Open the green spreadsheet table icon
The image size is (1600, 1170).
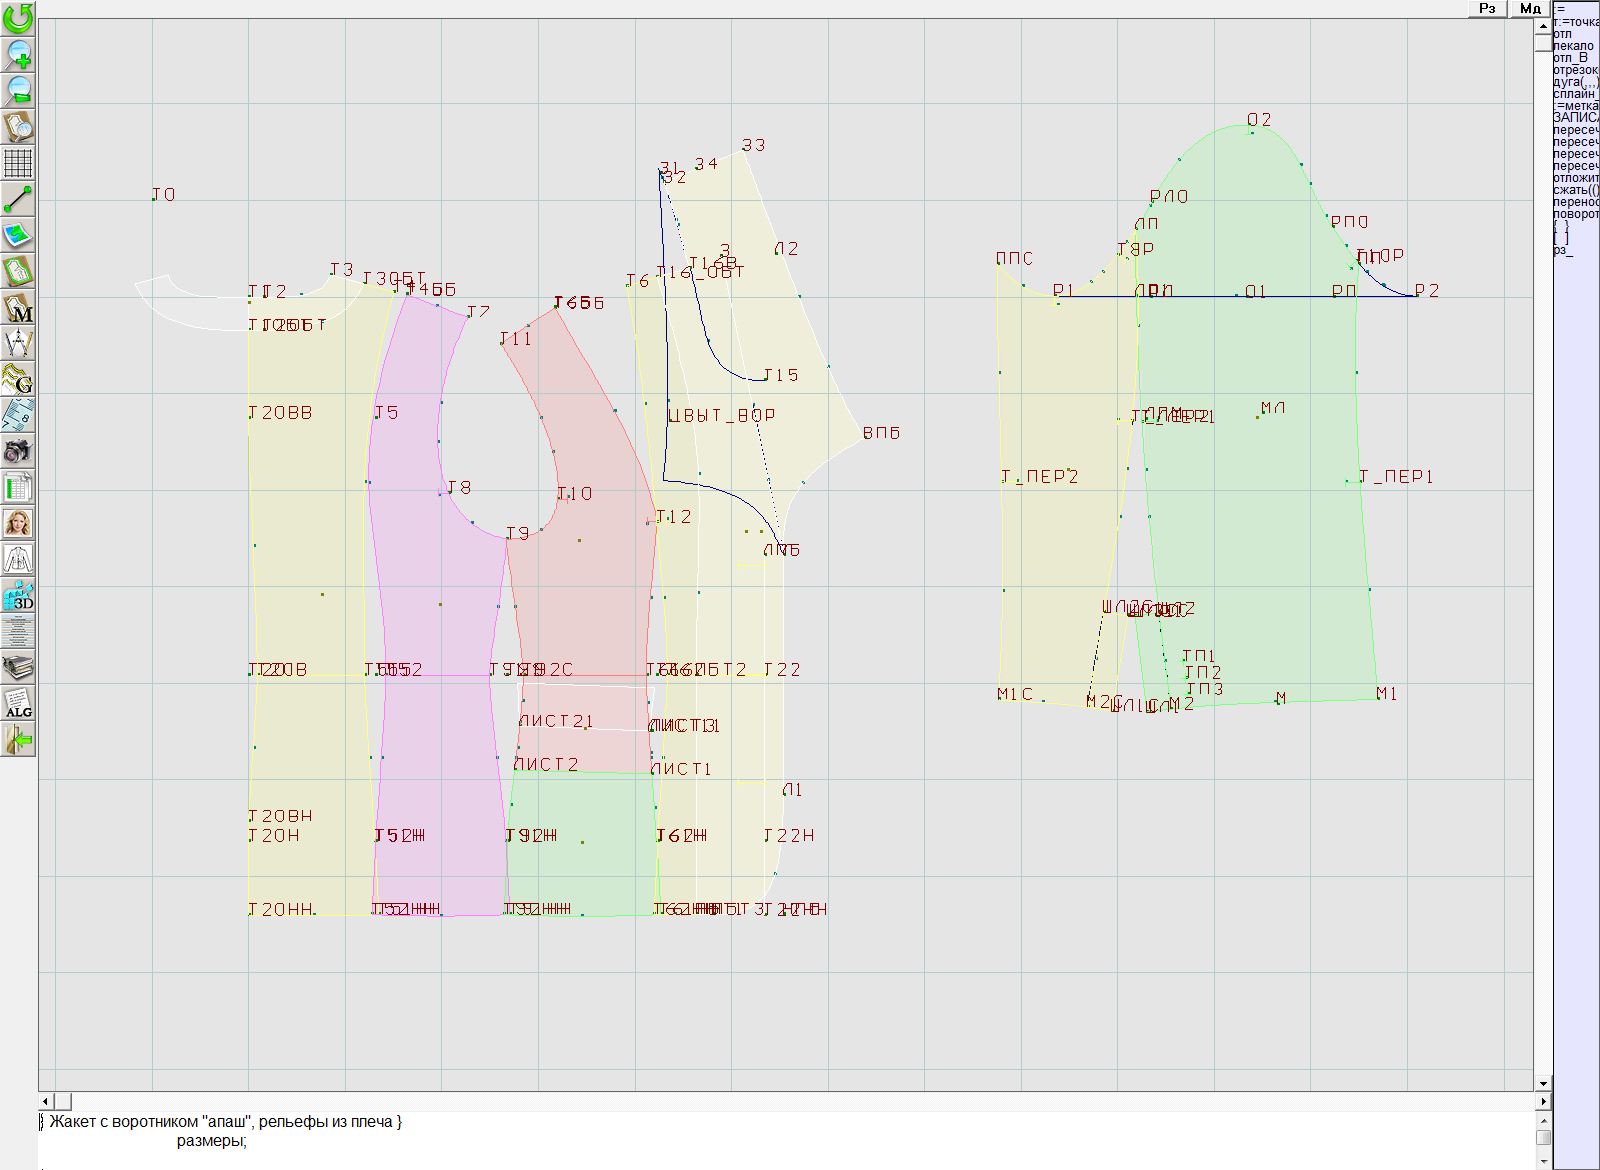coord(18,487)
